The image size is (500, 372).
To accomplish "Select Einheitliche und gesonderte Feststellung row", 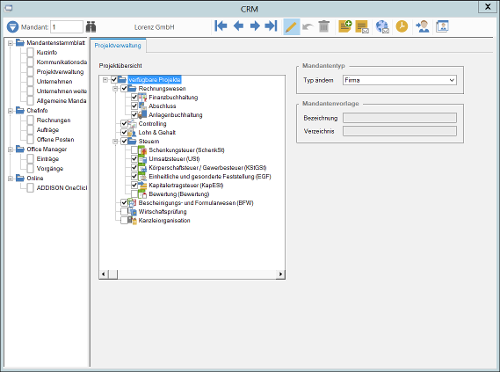I will [x=210, y=176].
